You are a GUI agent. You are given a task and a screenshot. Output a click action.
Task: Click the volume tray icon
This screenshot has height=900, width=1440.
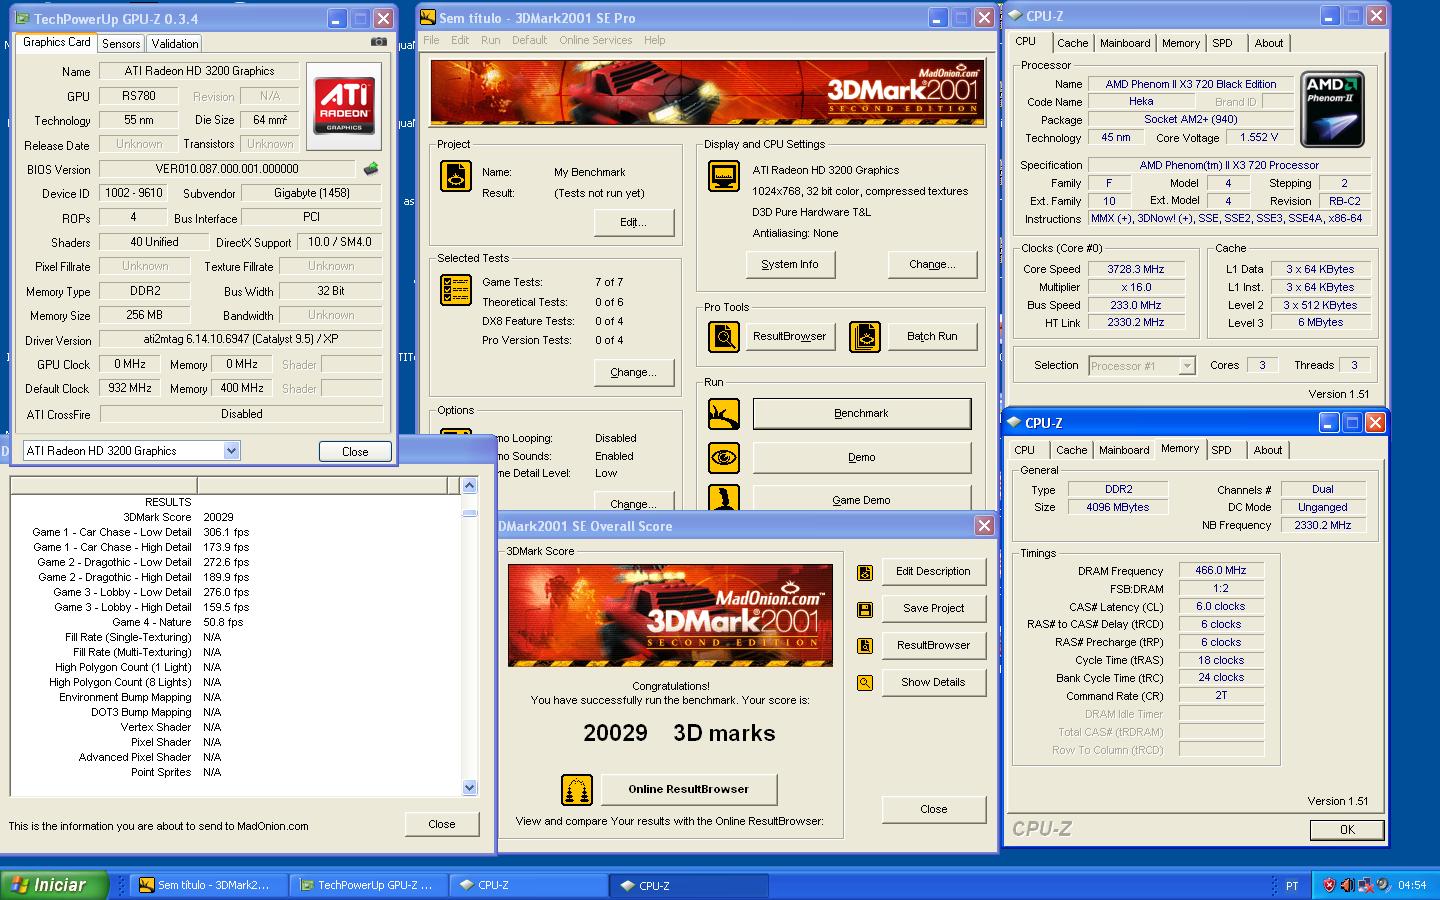(1348, 885)
